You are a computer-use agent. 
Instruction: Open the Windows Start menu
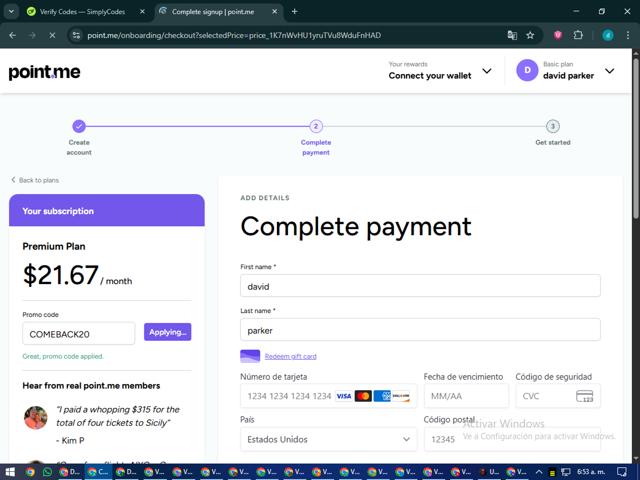pyautogui.click(x=10, y=472)
